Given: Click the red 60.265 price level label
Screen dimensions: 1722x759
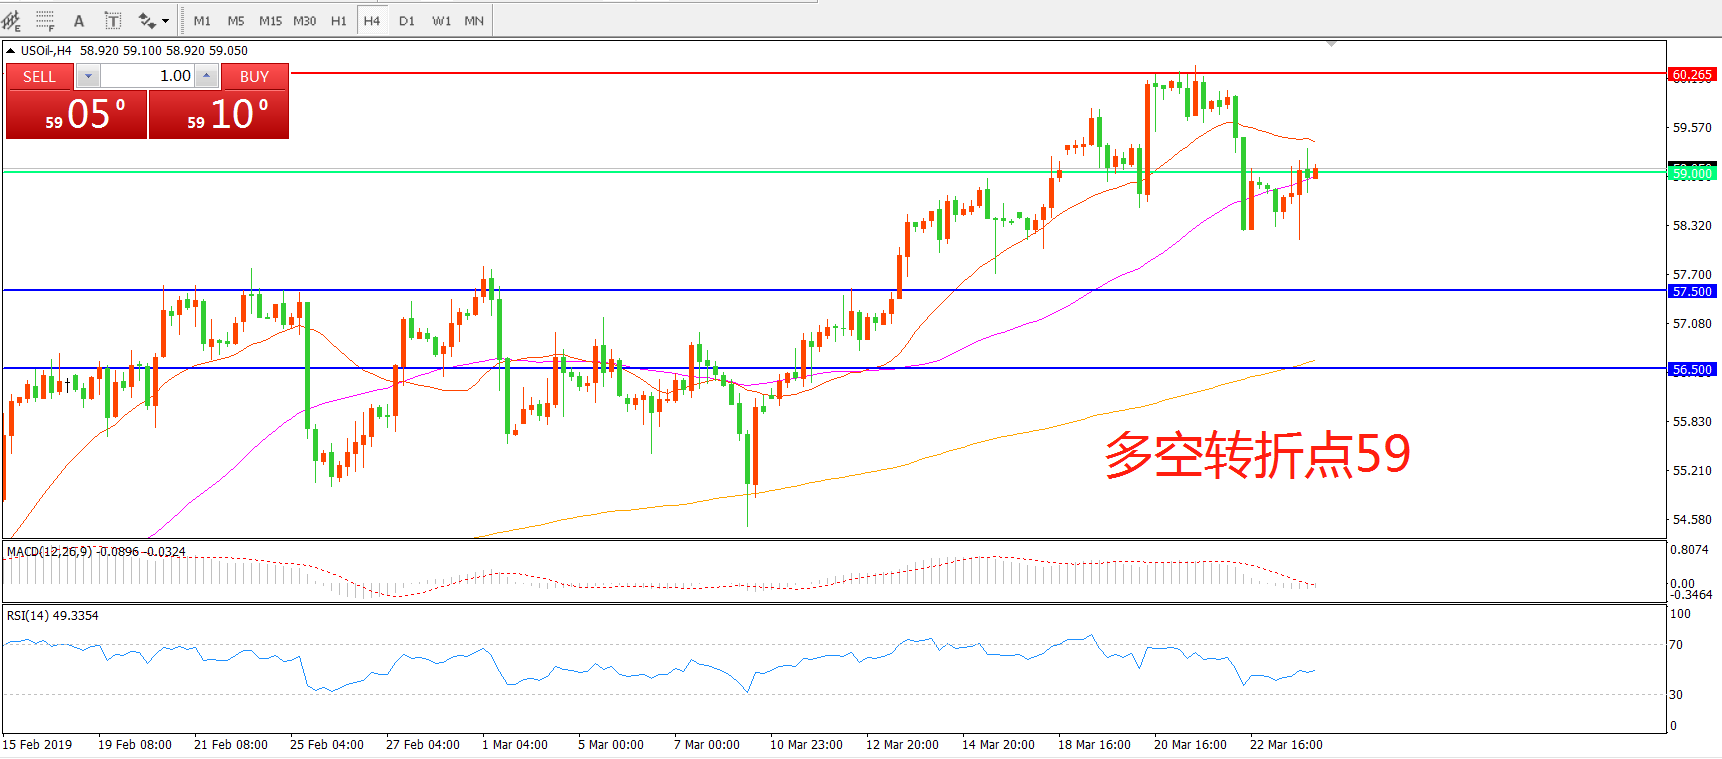Looking at the screenshot, I should click(x=1692, y=74).
